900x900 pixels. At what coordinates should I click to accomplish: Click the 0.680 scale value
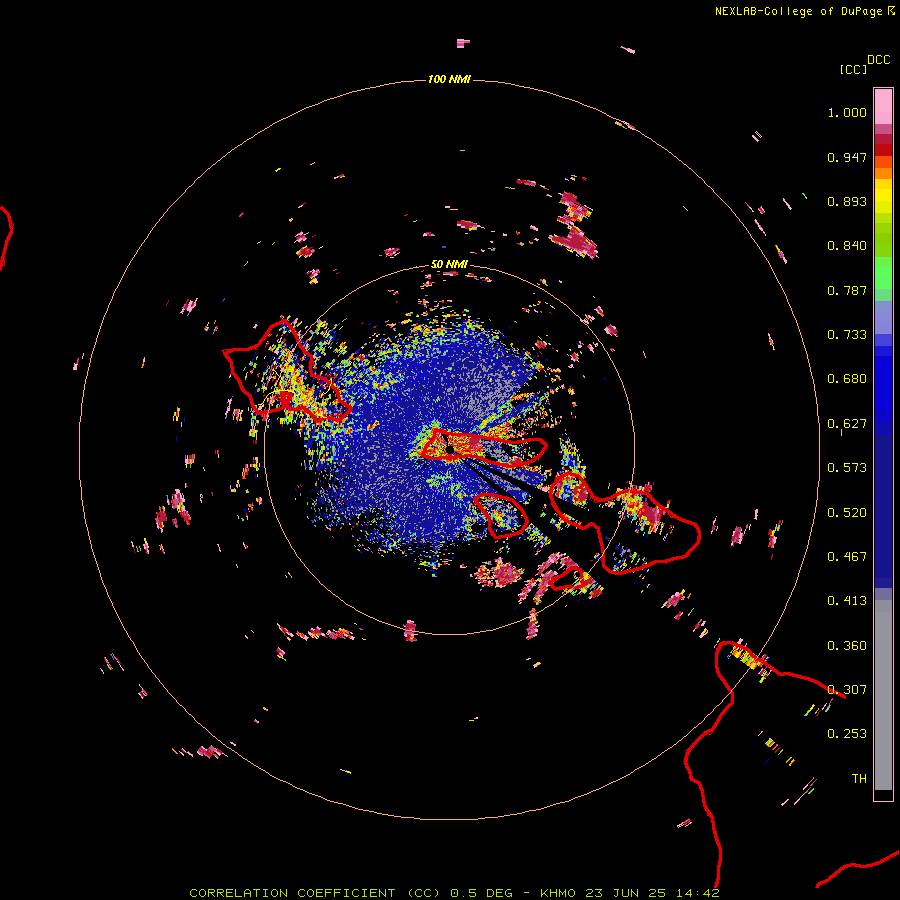847,379
